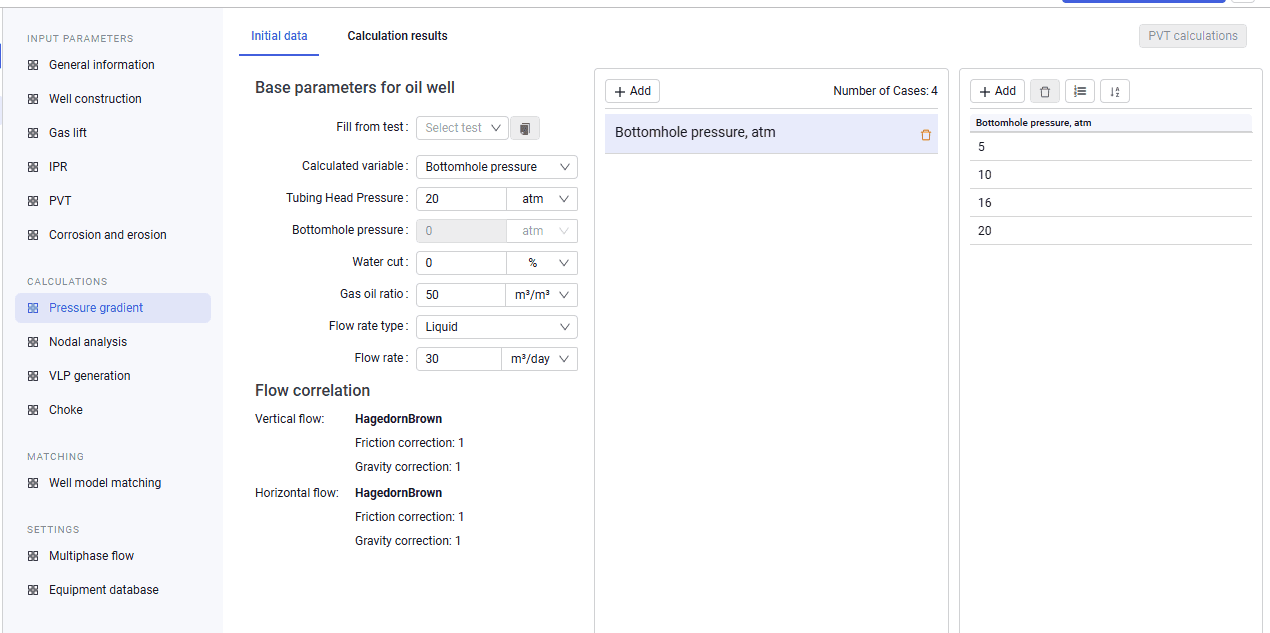Viewport: 1270px width, 633px height.
Task: Click the Flow rate value field
Action: pyautogui.click(x=458, y=359)
